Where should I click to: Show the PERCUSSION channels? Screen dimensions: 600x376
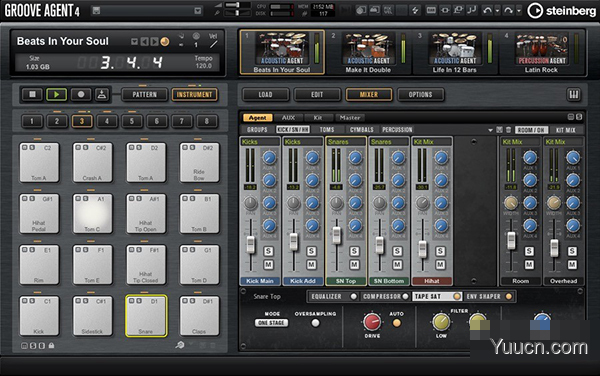point(397,130)
